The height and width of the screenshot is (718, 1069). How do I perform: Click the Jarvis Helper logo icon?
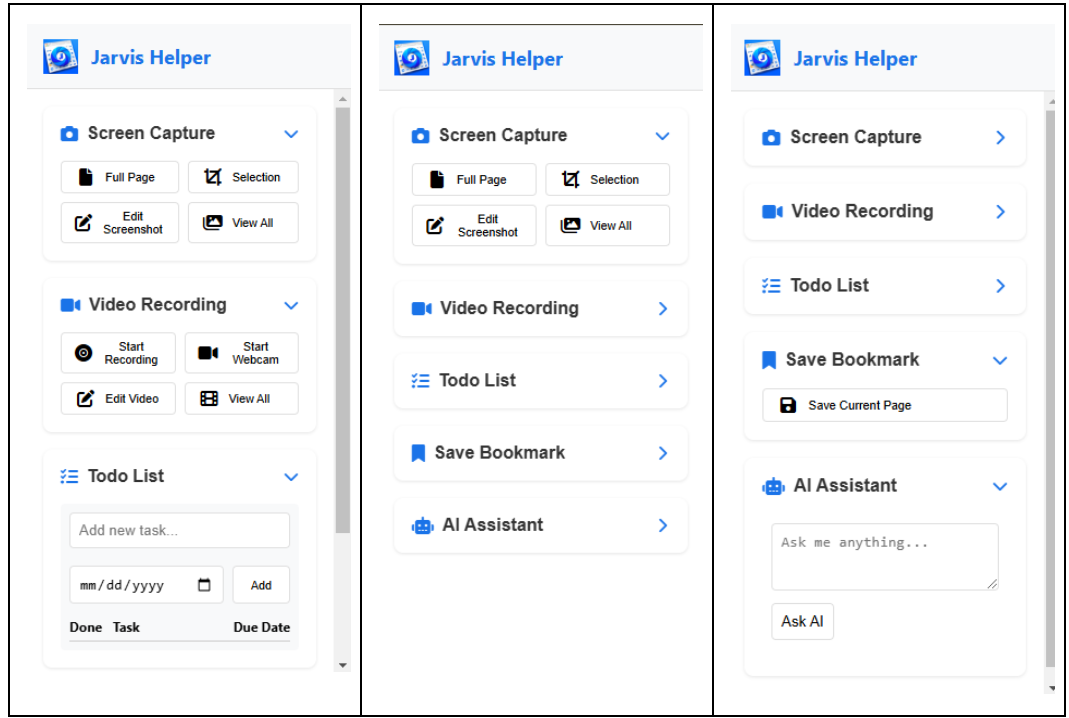(59, 57)
